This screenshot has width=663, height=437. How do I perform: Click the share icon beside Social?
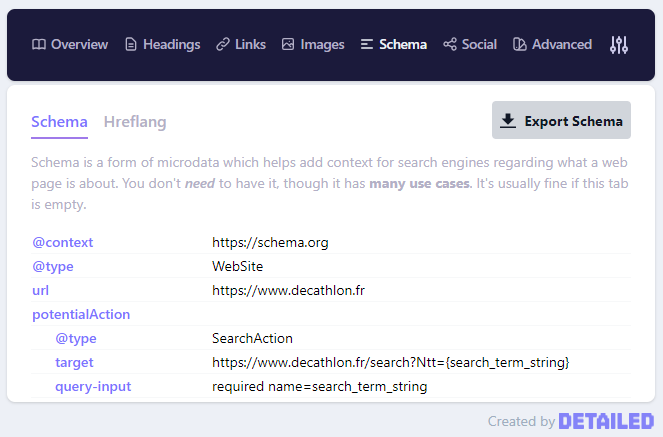(x=450, y=44)
